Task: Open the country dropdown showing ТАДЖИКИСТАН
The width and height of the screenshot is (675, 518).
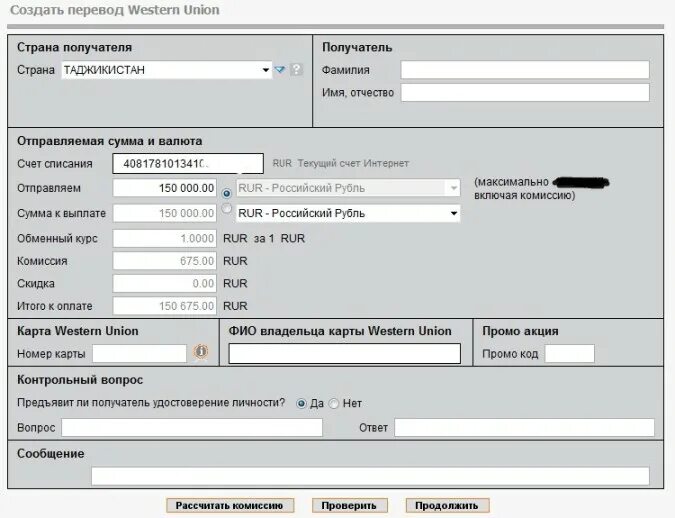Action: (x=167, y=70)
